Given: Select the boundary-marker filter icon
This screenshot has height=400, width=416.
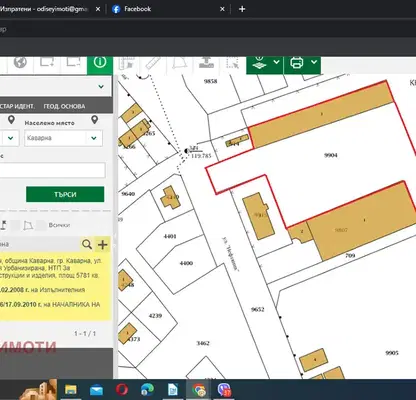Looking at the screenshot, I should tap(4, 225).
